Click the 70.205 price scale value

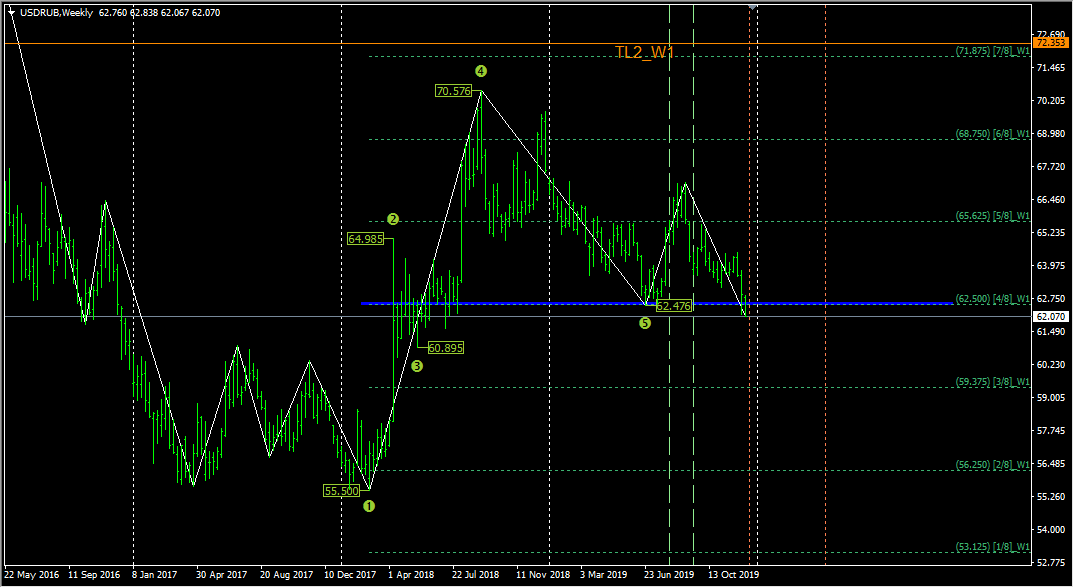pyautogui.click(x=1051, y=101)
